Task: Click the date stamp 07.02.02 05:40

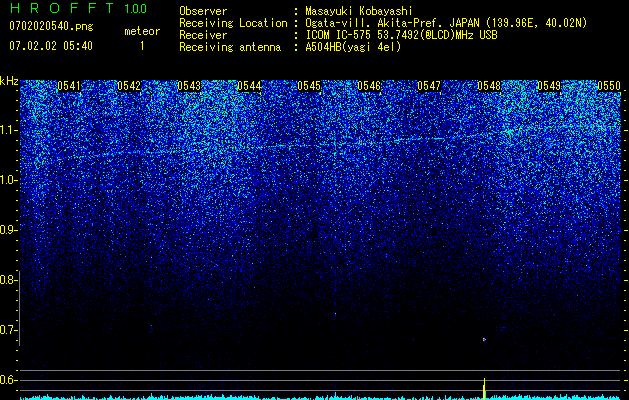Action: tap(51, 46)
